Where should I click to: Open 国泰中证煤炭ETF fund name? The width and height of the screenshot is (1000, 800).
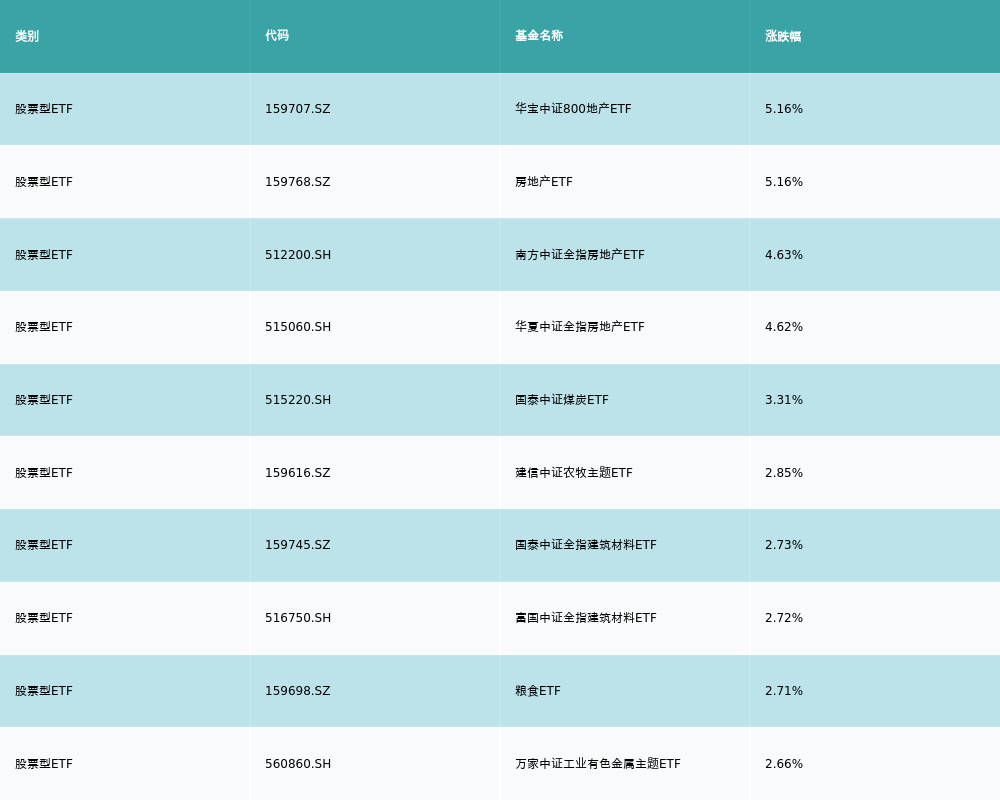coord(562,400)
